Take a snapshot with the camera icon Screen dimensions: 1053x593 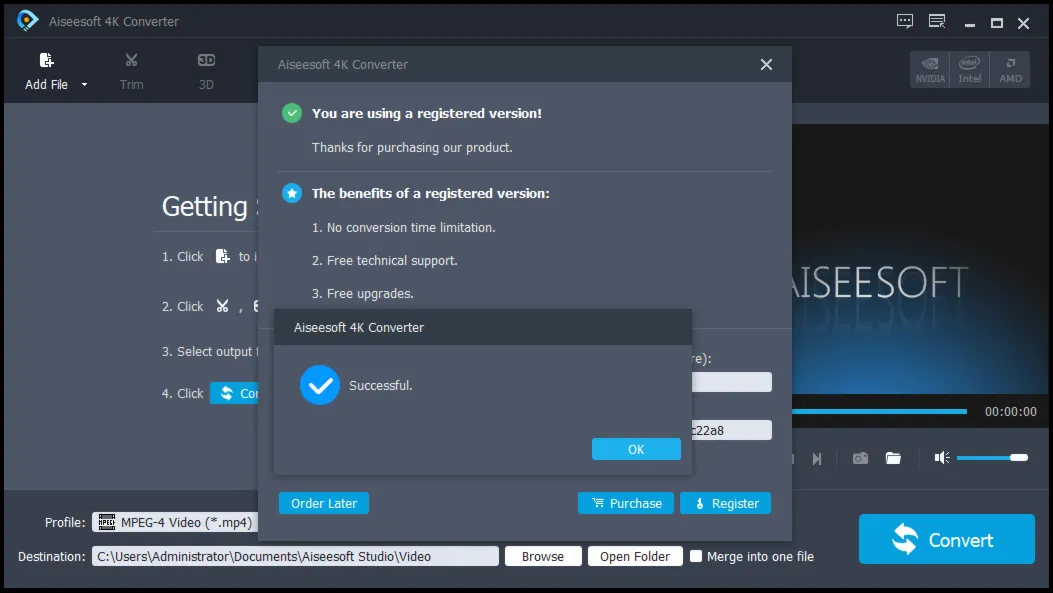pos(860,458)
